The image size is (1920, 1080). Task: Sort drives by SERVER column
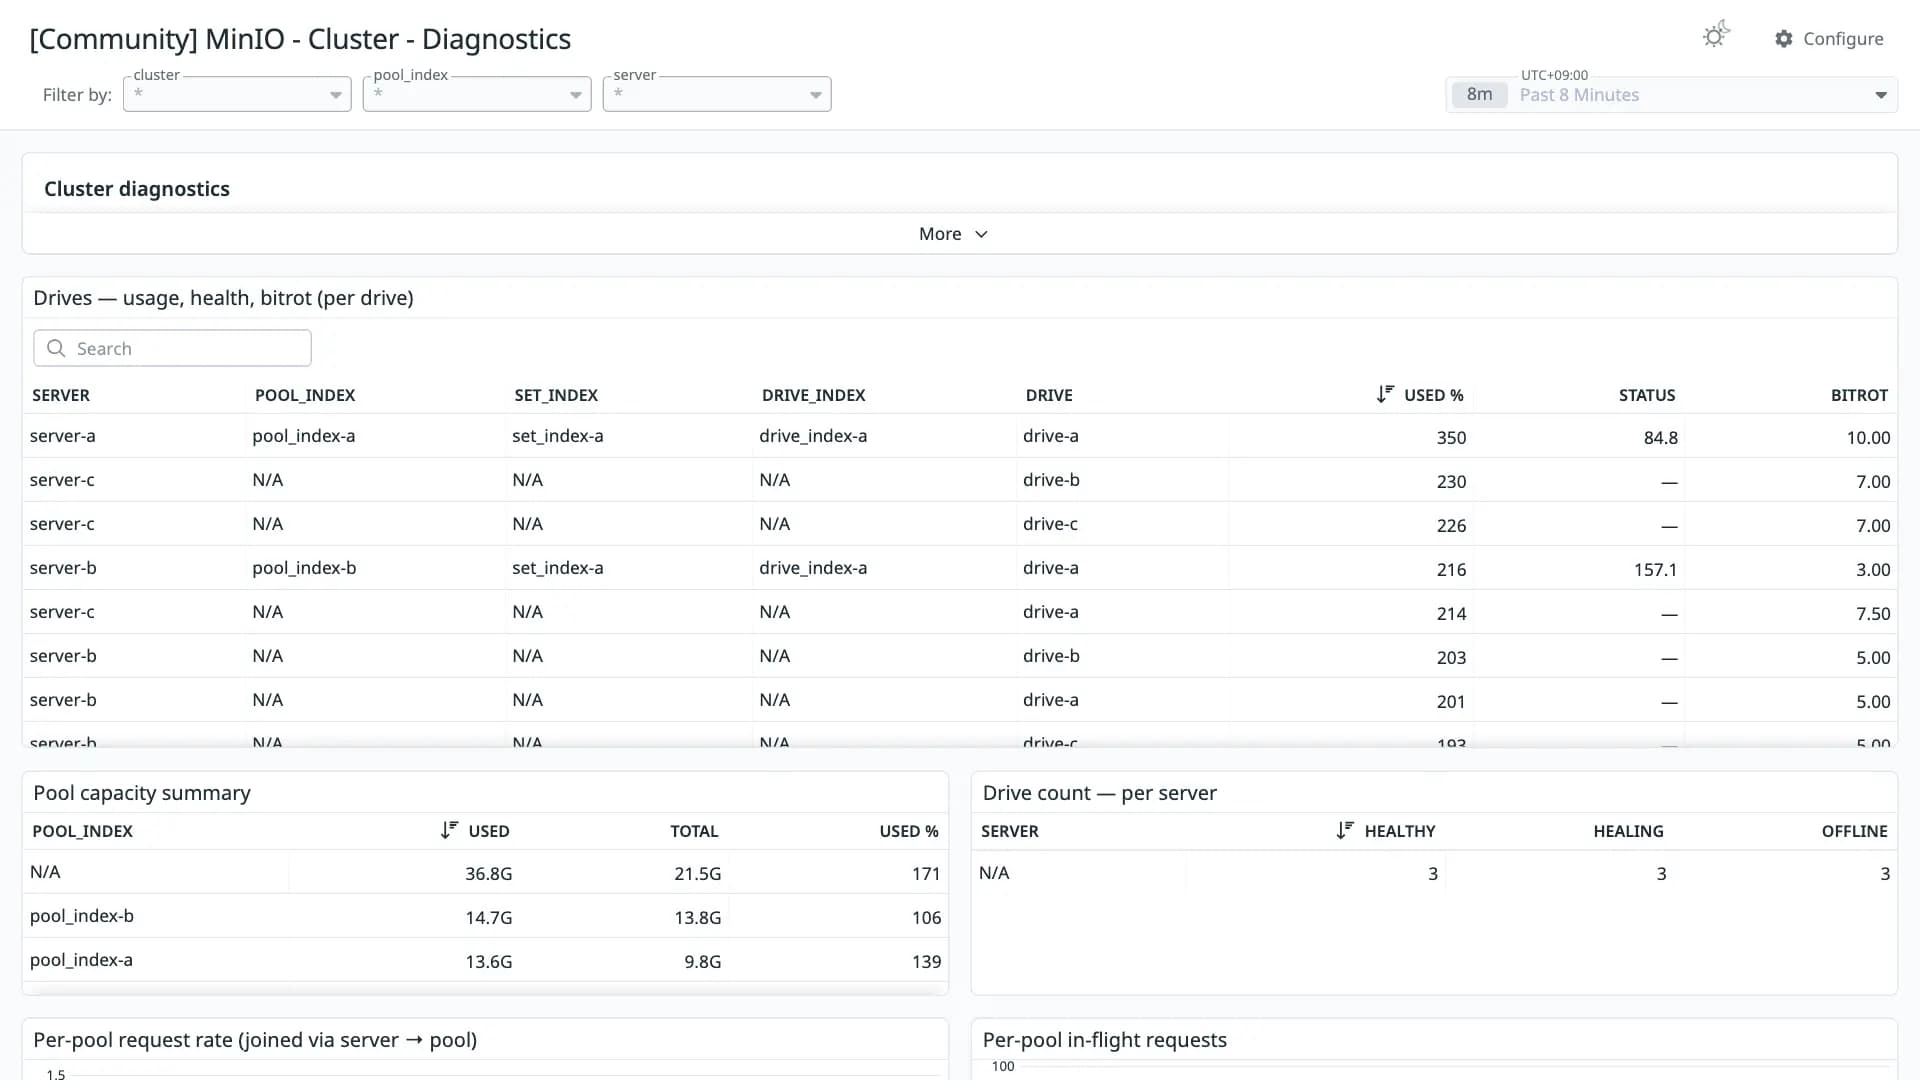pos(61,395)
